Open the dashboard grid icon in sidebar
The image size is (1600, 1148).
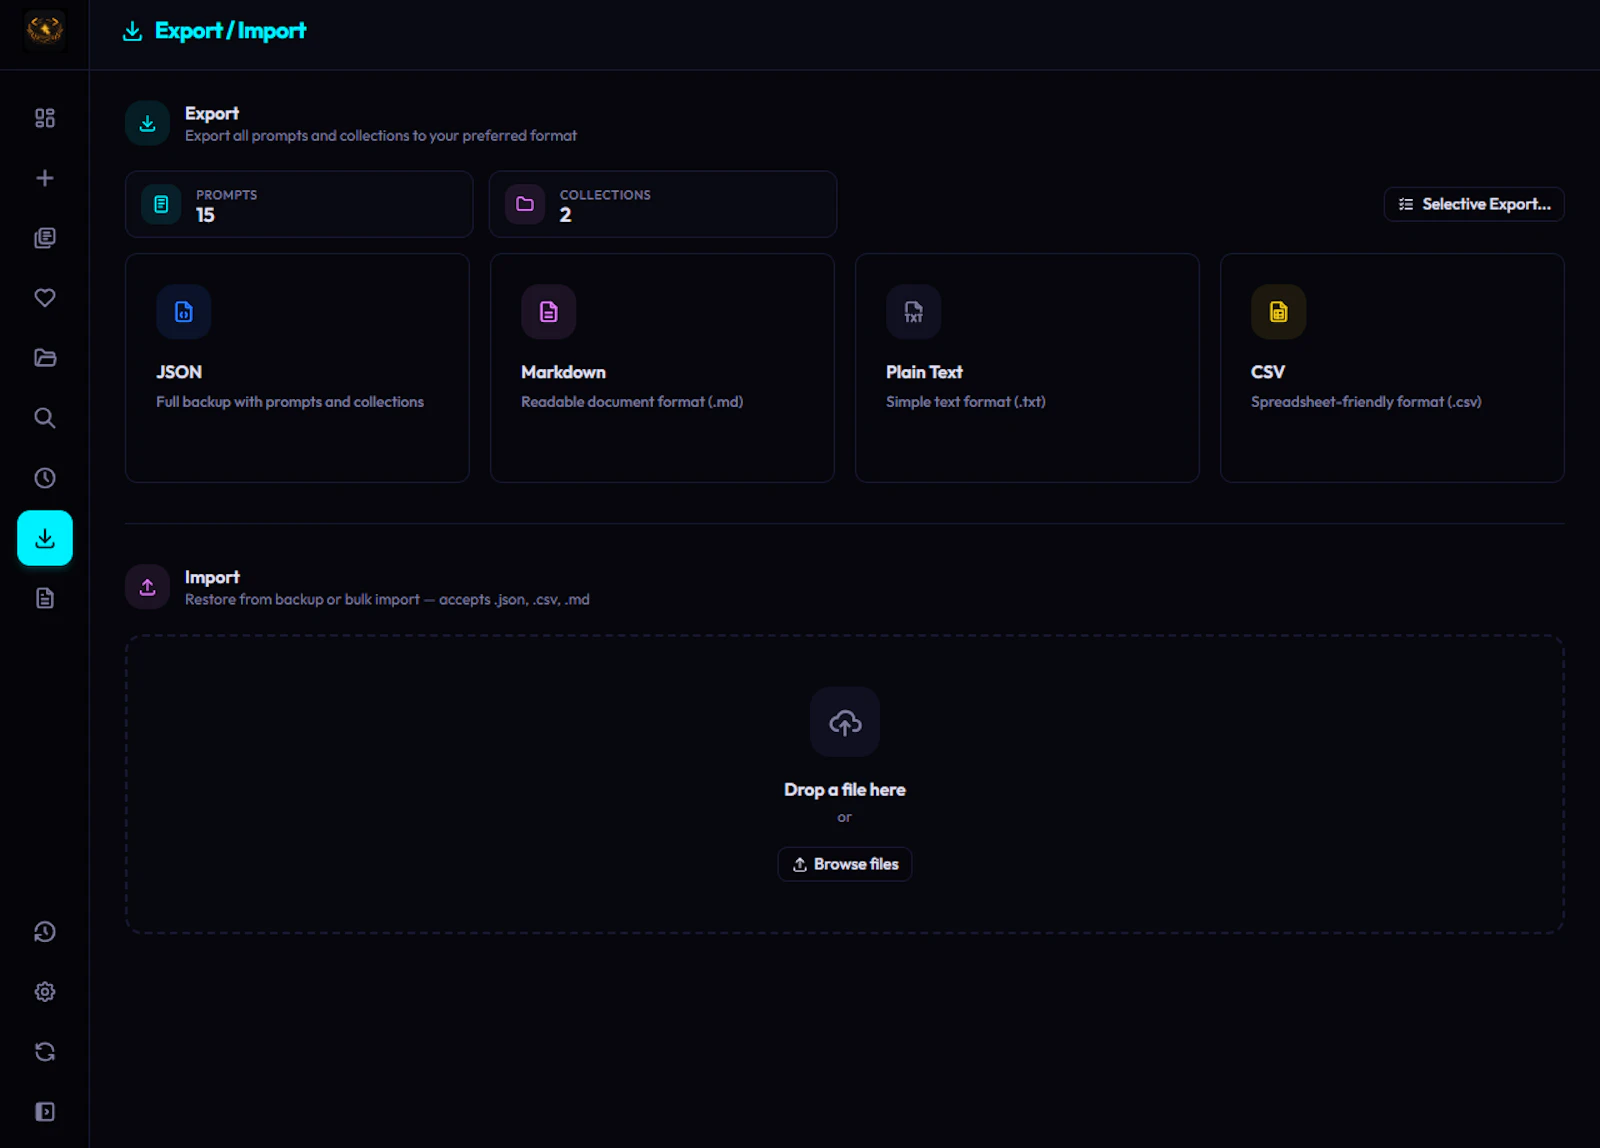click(44, 118)
